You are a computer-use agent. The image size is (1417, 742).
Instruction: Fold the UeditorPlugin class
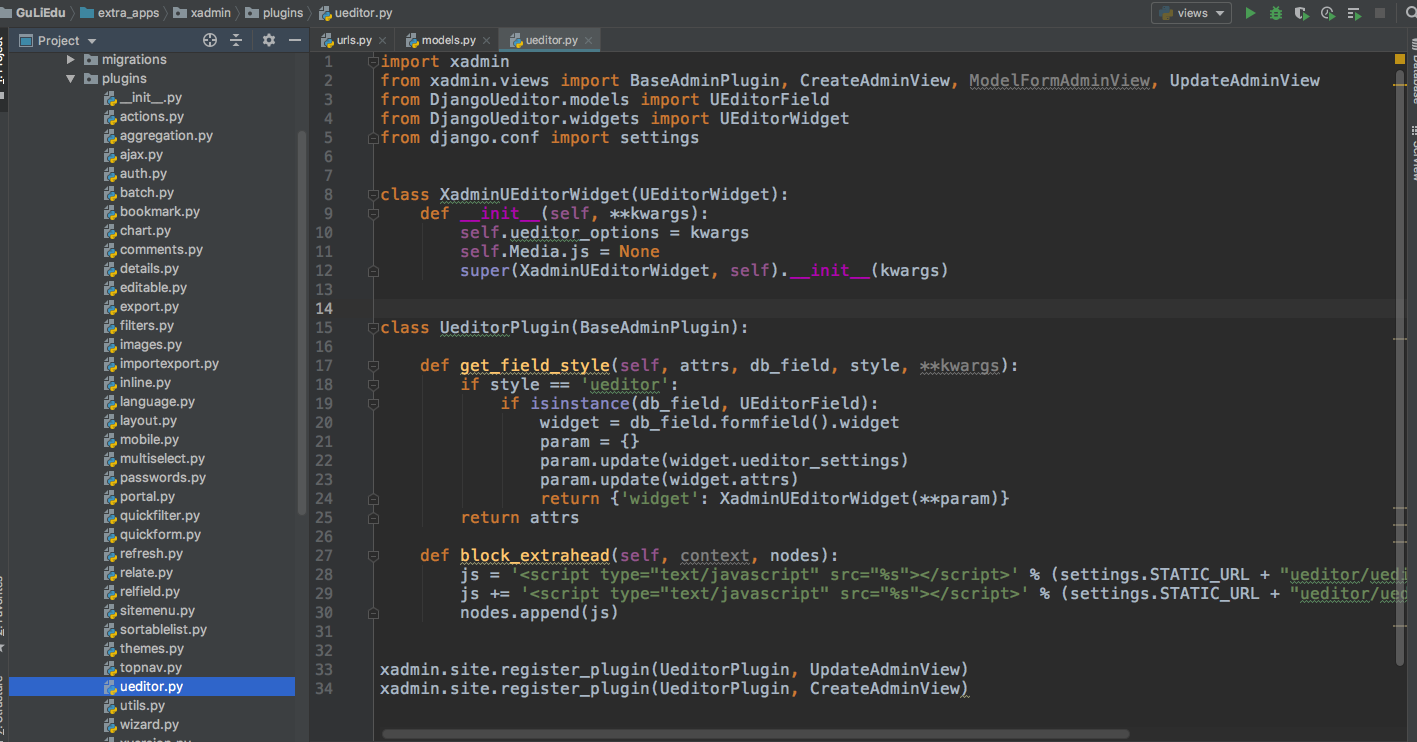click(373, 327)
